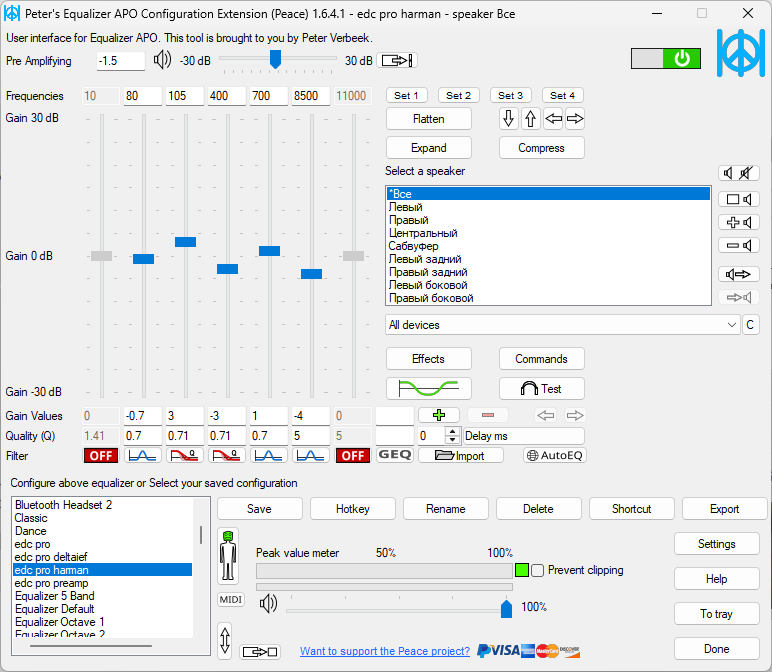Click the Peace logo in top right
The image size is (772, 672).
[740, 53]
